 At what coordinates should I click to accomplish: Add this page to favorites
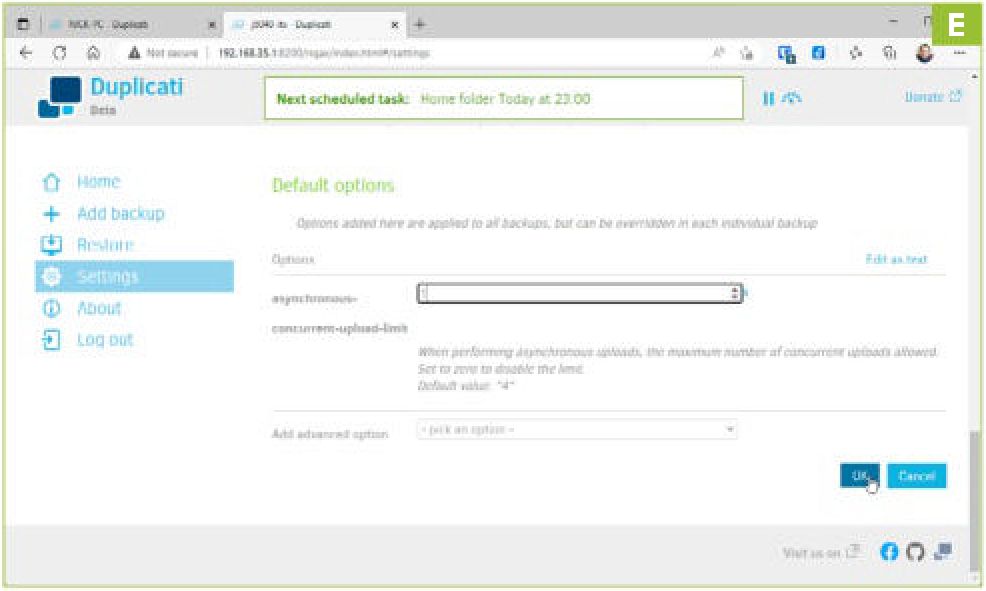(747, 53)
